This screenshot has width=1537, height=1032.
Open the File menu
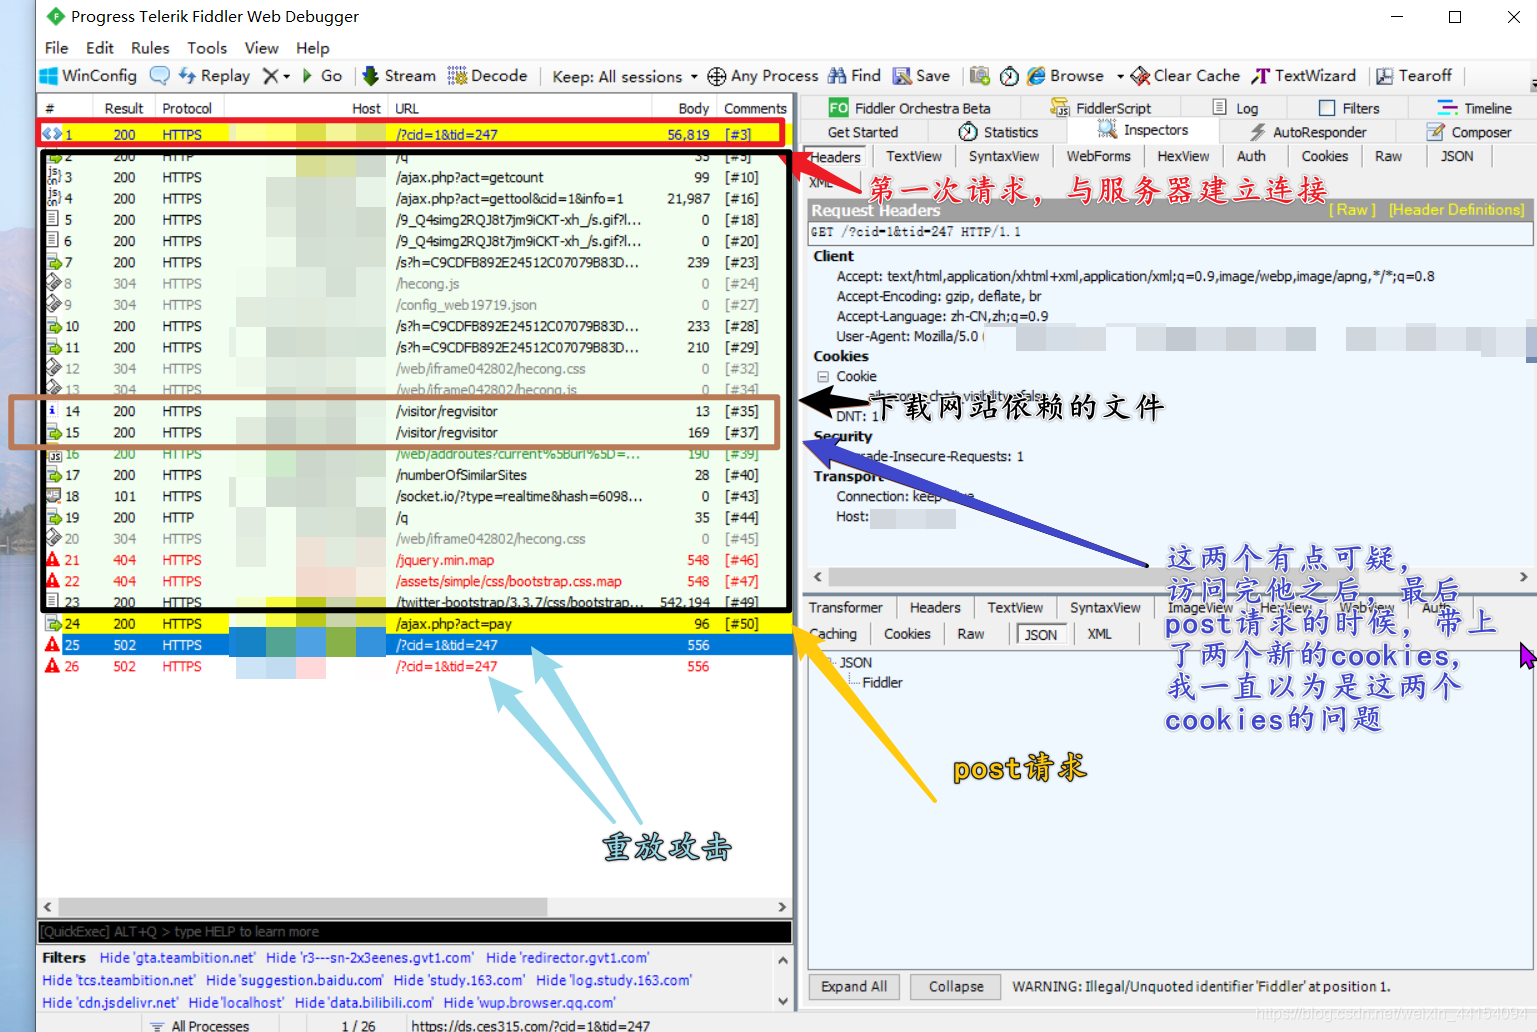tap(57, 48)
